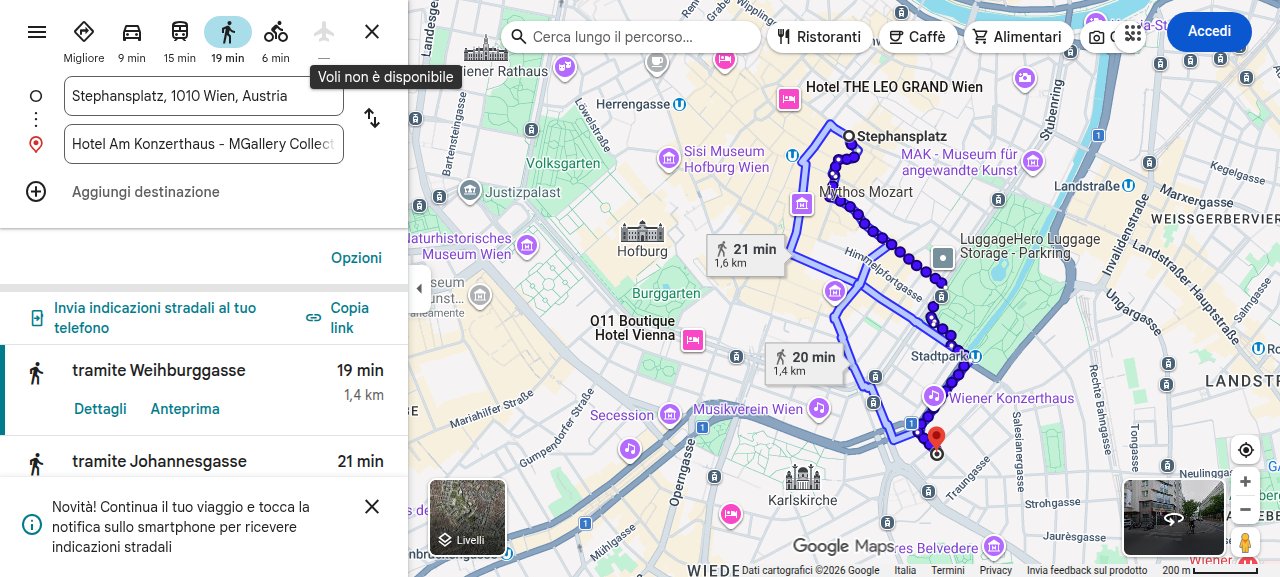This screenshot has width=1280, height=577.
Task: Open MAK Museum marker icon
Action: [1033, 162]
